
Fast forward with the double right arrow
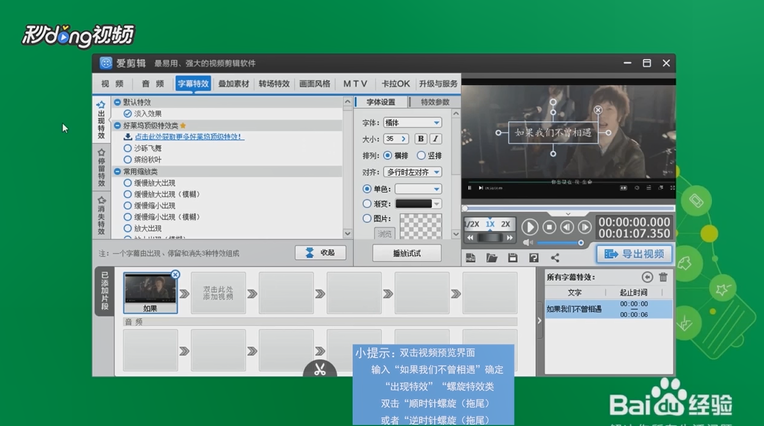click(x=510, y=238)
